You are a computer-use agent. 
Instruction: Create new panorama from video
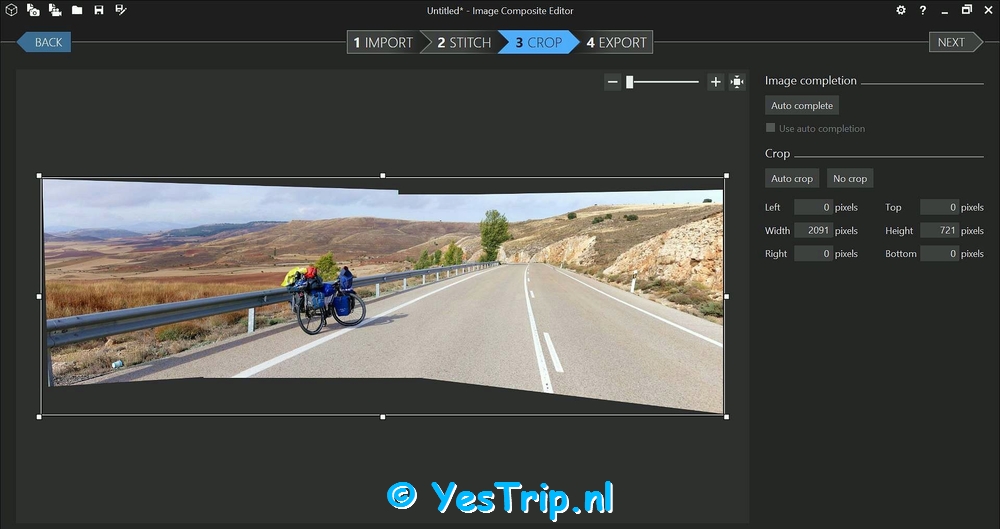(54, 10)
